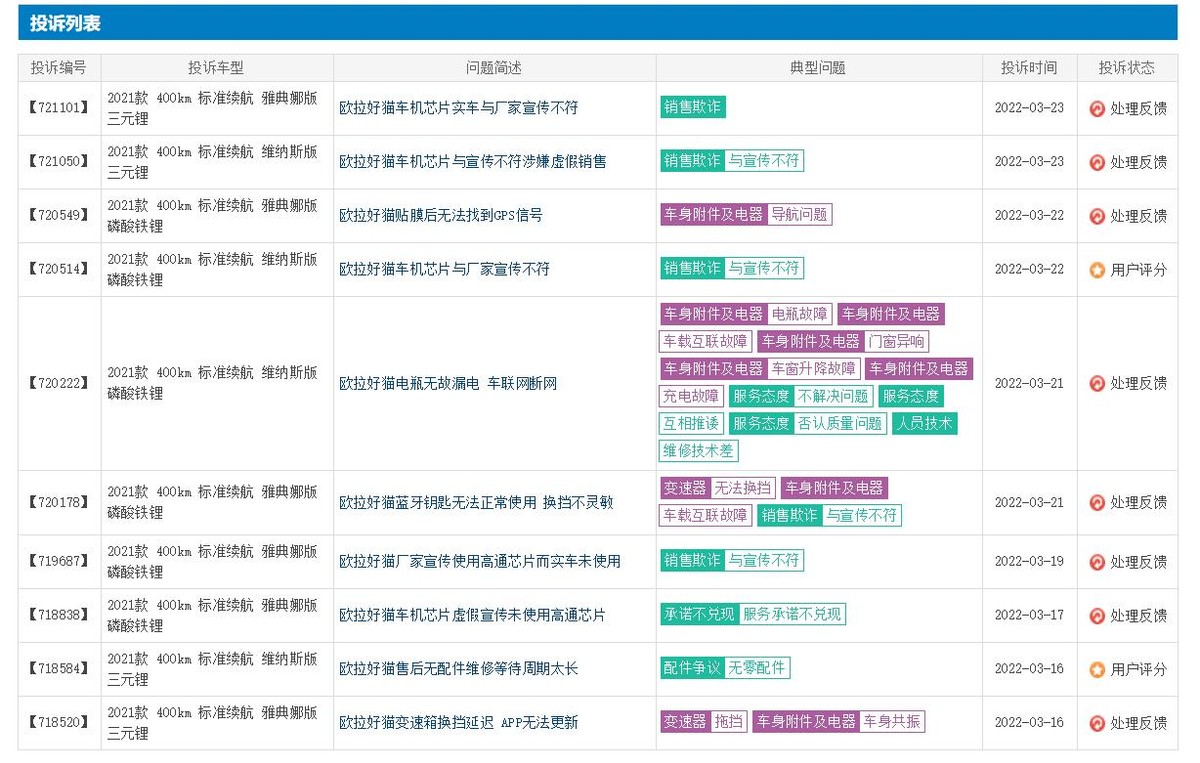The width and height of the screenshot is (1200, 763).
Task: Click status icon for complaint 721050
Action: (x=1097, y=162)
